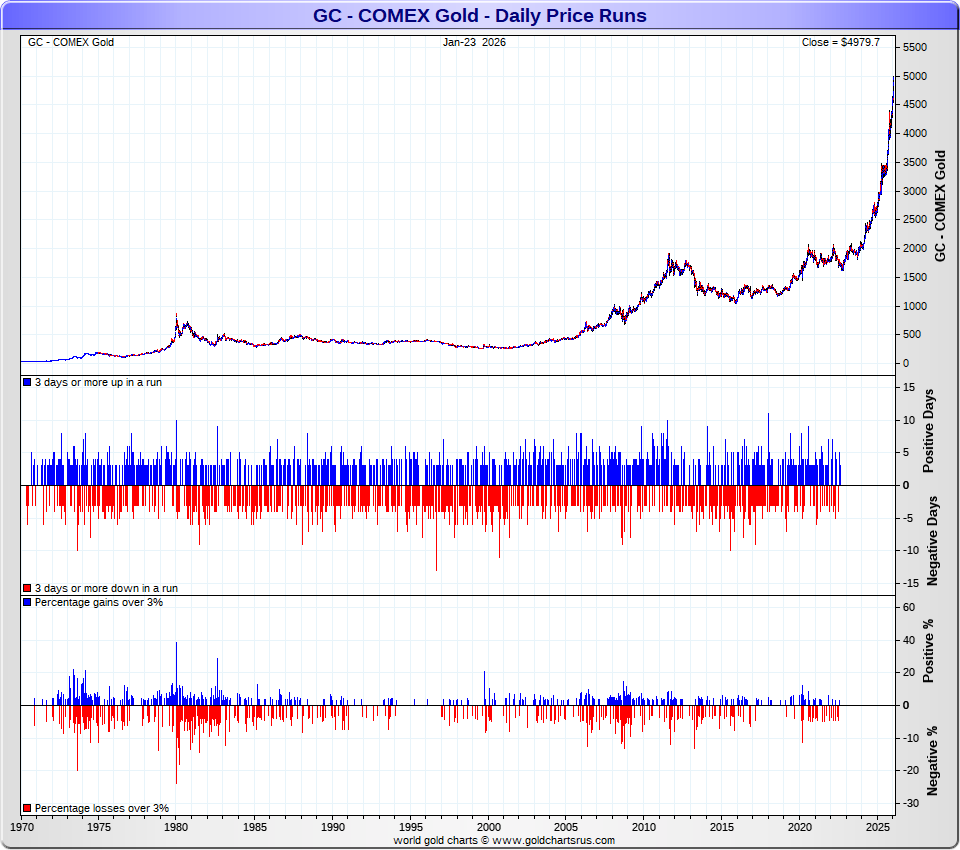Click the 2010 year mark on x-axis

point(644,828)
